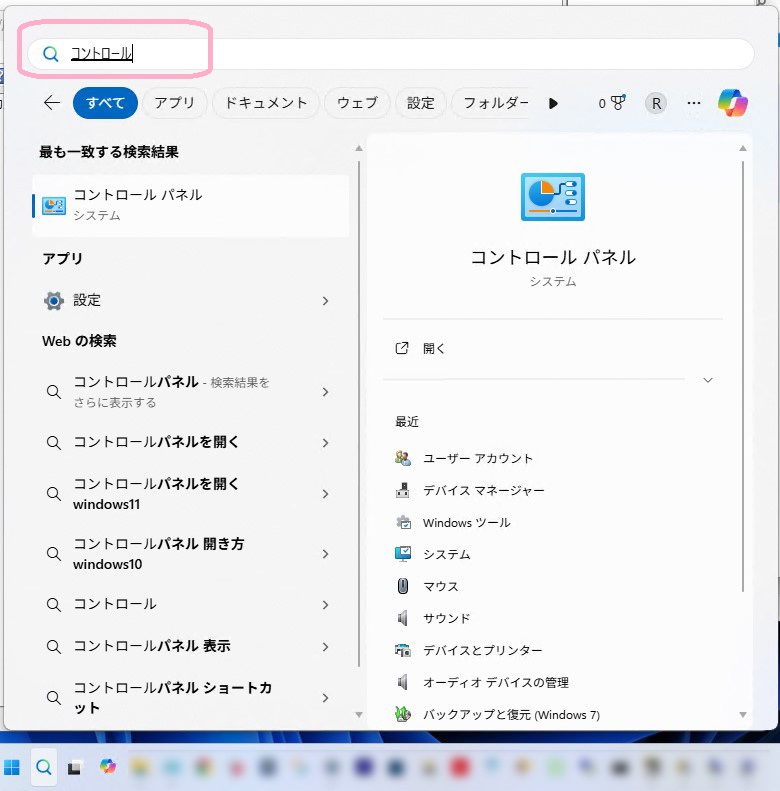Click the search icon beside plain コントロール suggestion
The height and width of the screenshot is (791, 780).
point(54,604)
